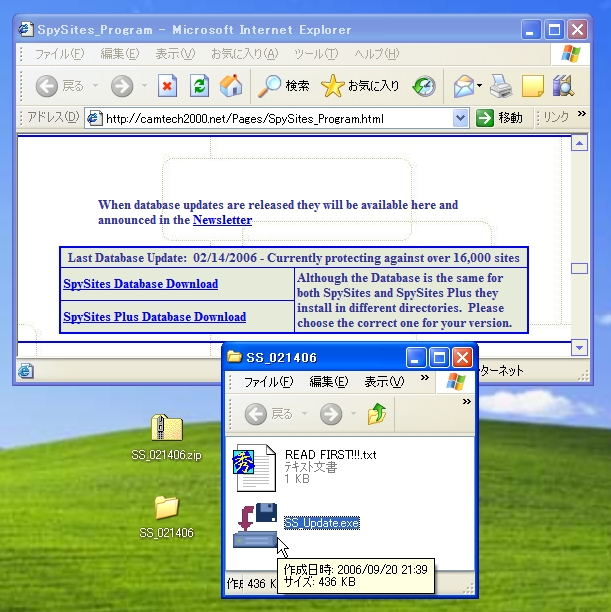Go up one folder in SS_021406 window
The height and width of the screenshot is (612, 611).
click(x=377, y=414)
